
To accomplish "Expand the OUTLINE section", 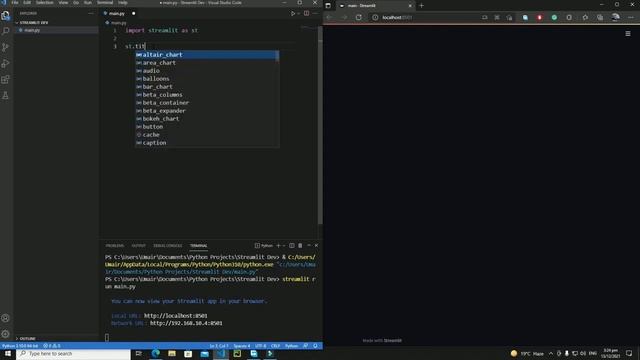I will tap(28, 338).
